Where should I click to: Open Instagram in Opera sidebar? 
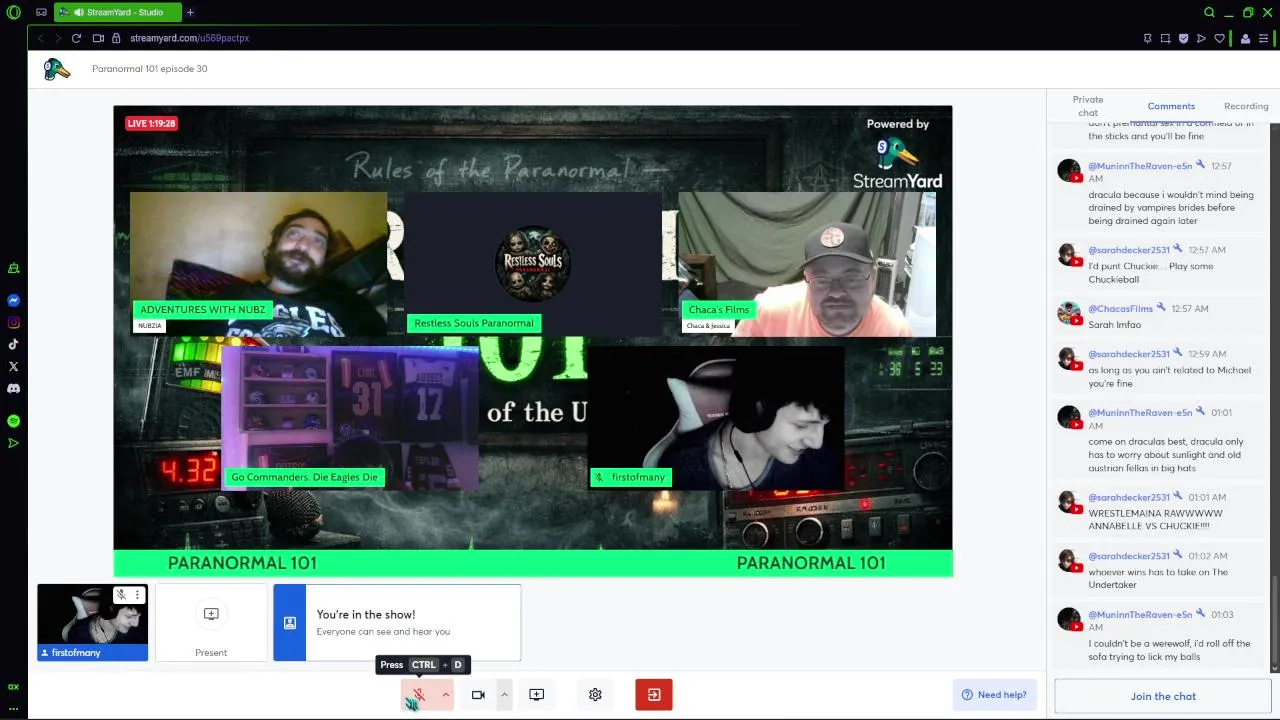click(13, 322)
